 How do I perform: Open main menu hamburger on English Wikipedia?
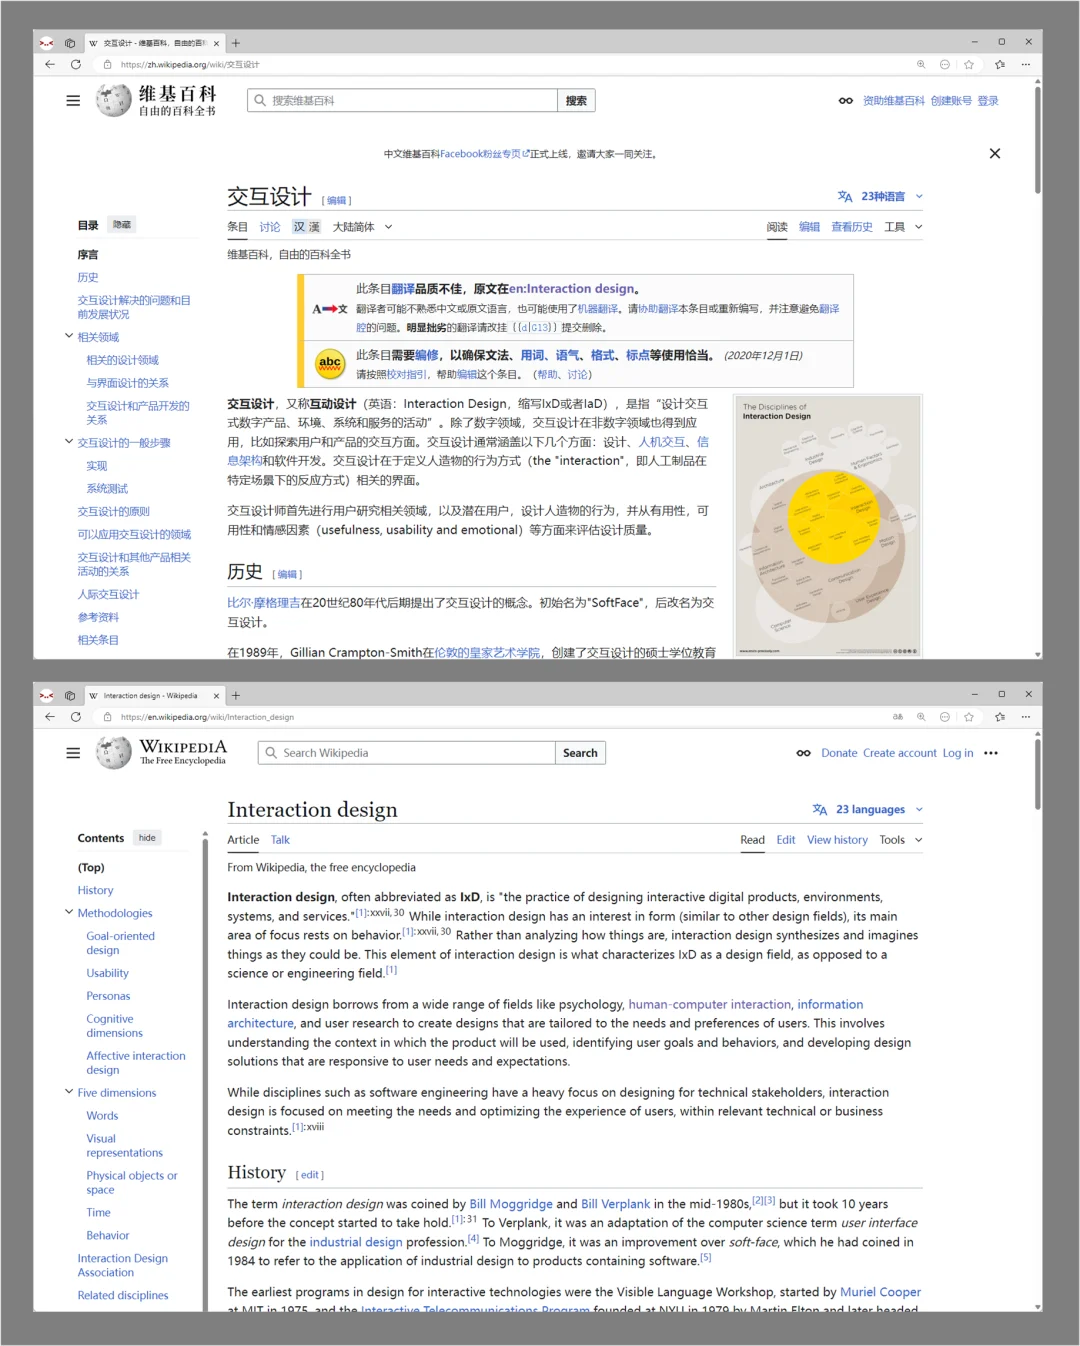pos(73,753)
